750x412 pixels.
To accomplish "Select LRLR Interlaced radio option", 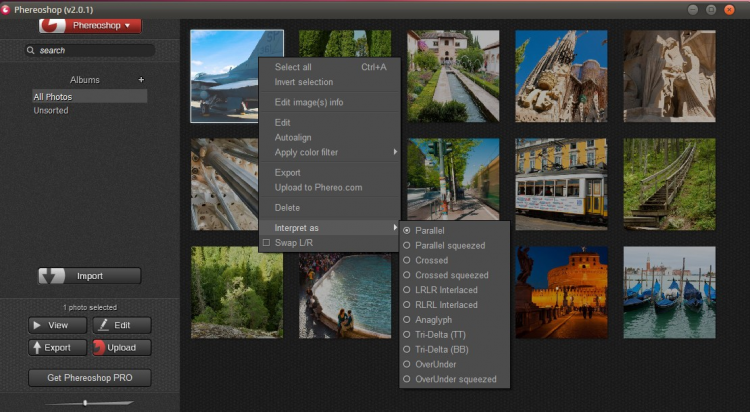I will 407,290.
